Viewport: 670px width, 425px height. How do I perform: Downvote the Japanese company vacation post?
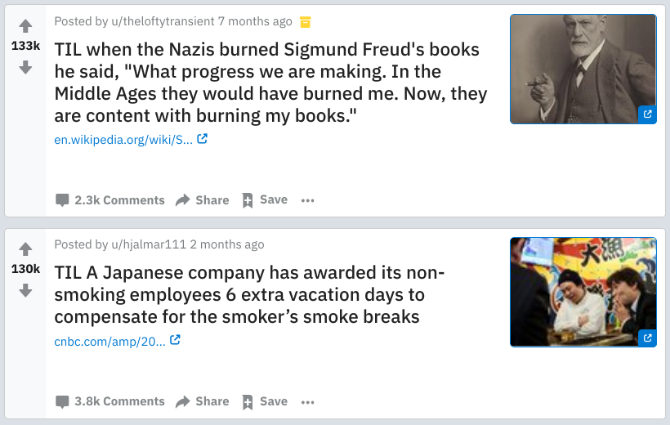tap(25, 290)
